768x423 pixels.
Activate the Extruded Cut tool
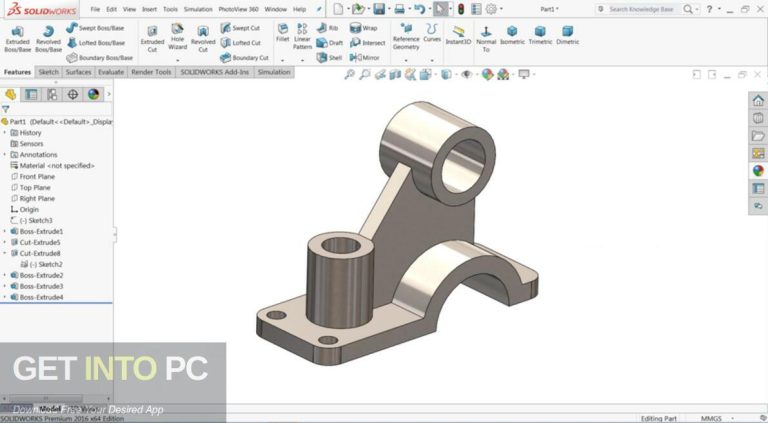pyautogui.click(x=152, y=39)
